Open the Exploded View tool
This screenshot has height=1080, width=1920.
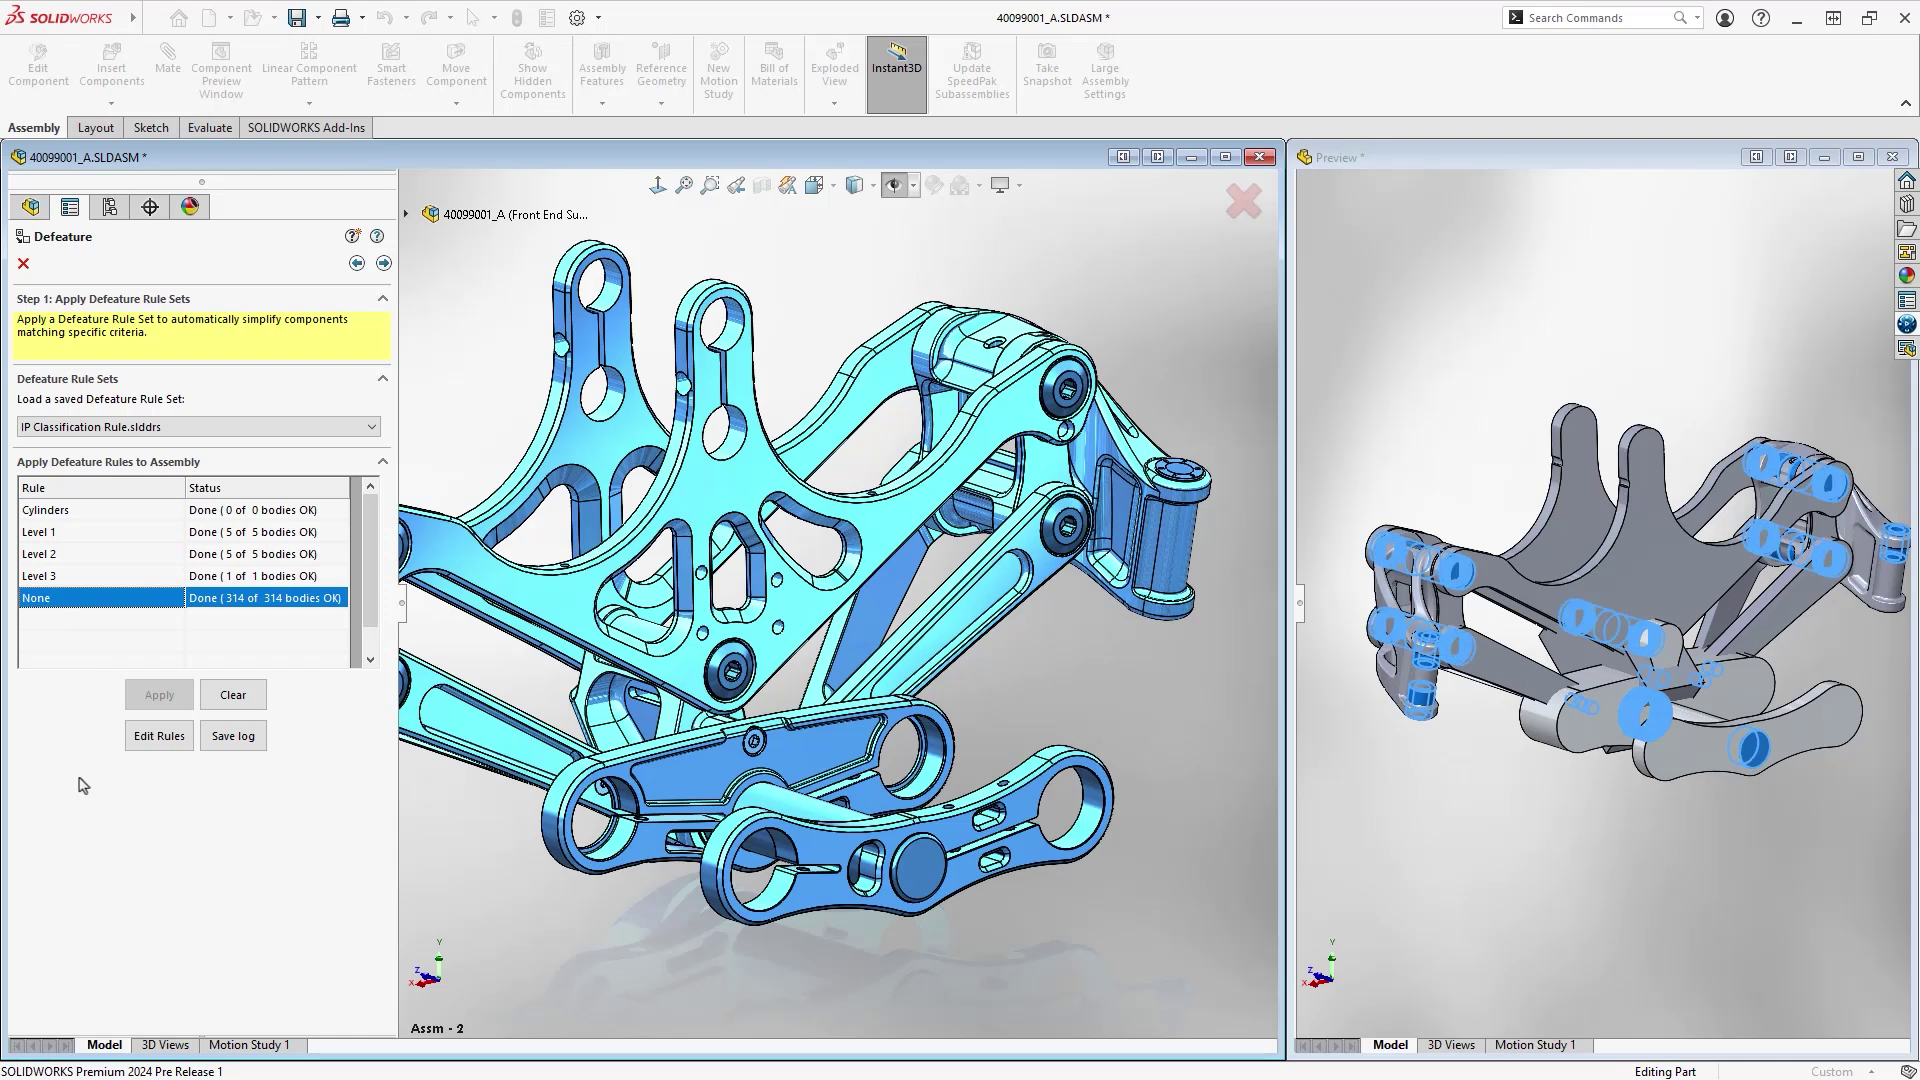click(x=834, y=70)
